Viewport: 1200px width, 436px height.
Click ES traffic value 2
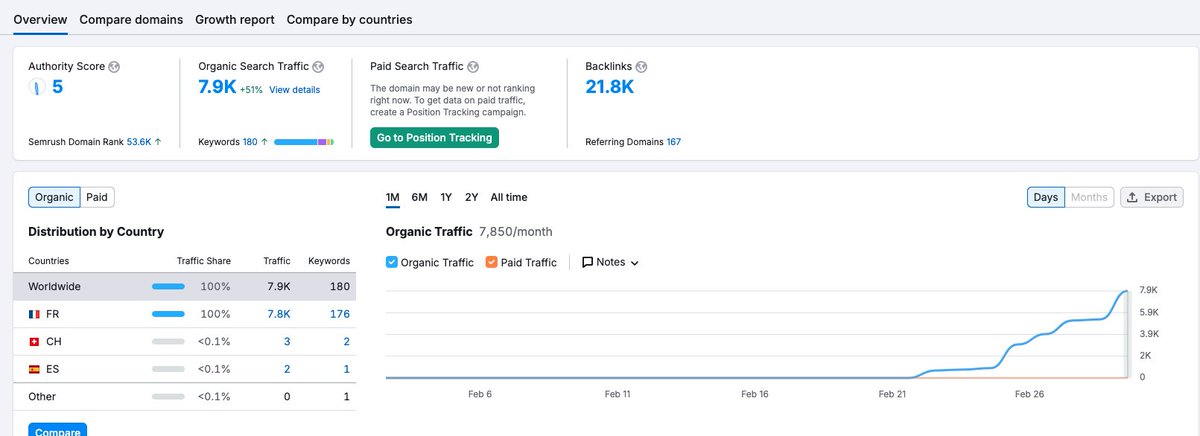point(287,369)
